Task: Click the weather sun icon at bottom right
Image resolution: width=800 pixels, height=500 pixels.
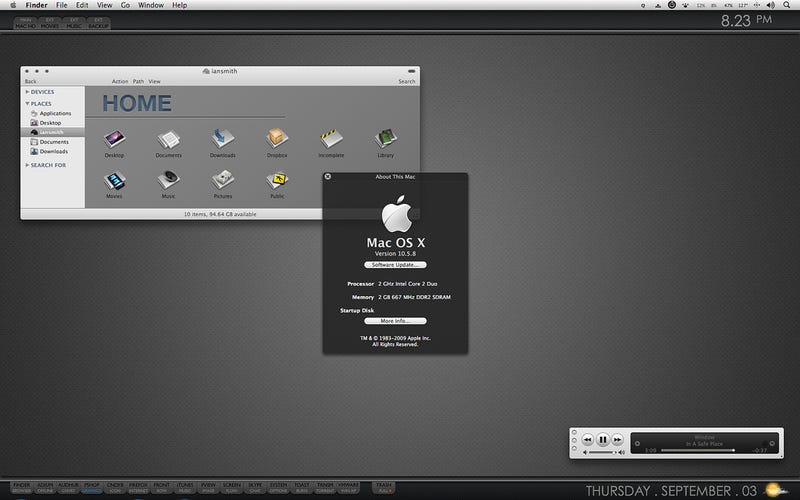Action: click(776, 490)
